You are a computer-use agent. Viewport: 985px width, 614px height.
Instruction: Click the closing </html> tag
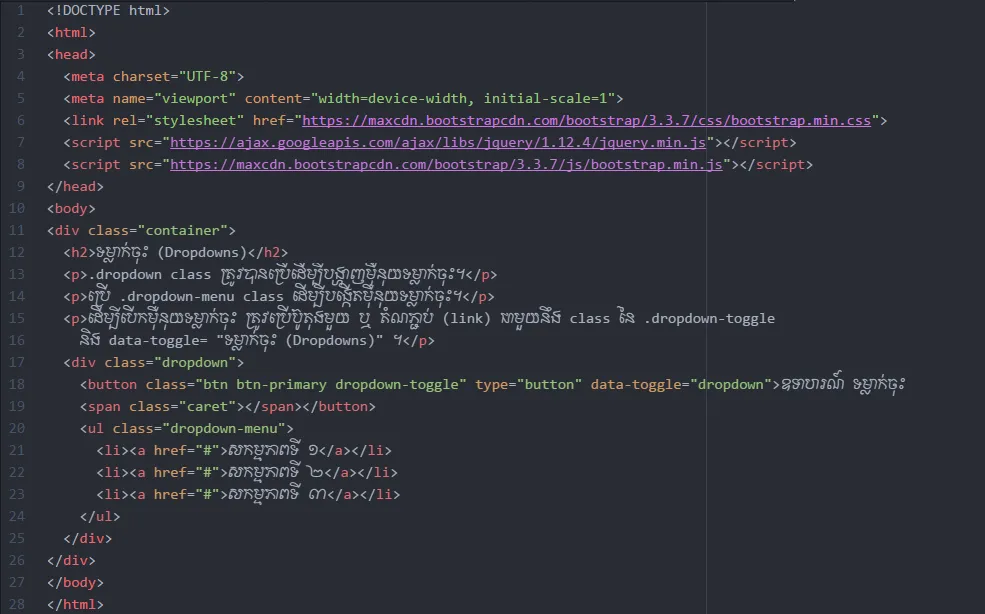click(75, 604)
